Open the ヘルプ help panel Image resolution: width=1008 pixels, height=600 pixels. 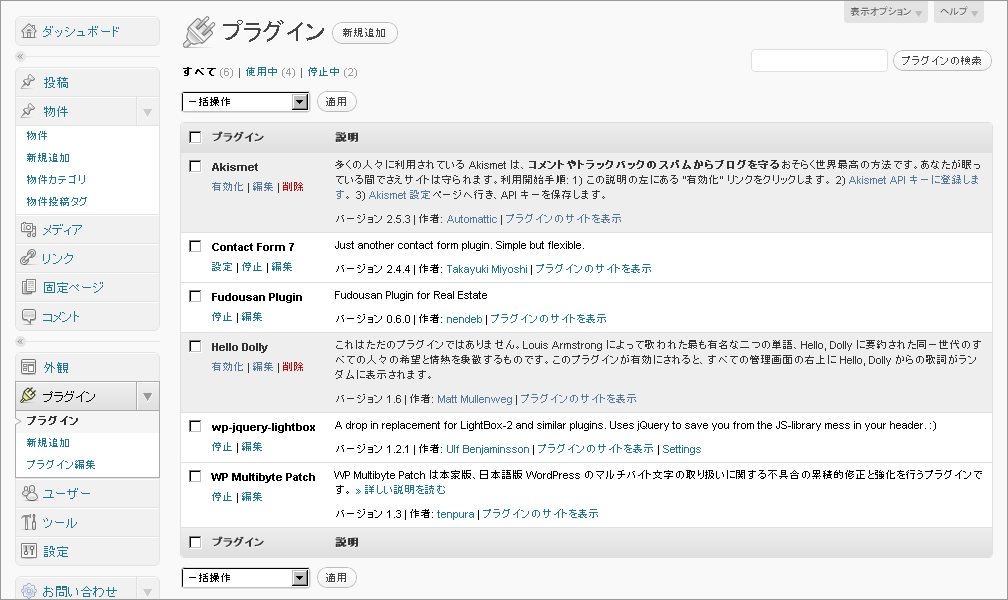[958, 12]
